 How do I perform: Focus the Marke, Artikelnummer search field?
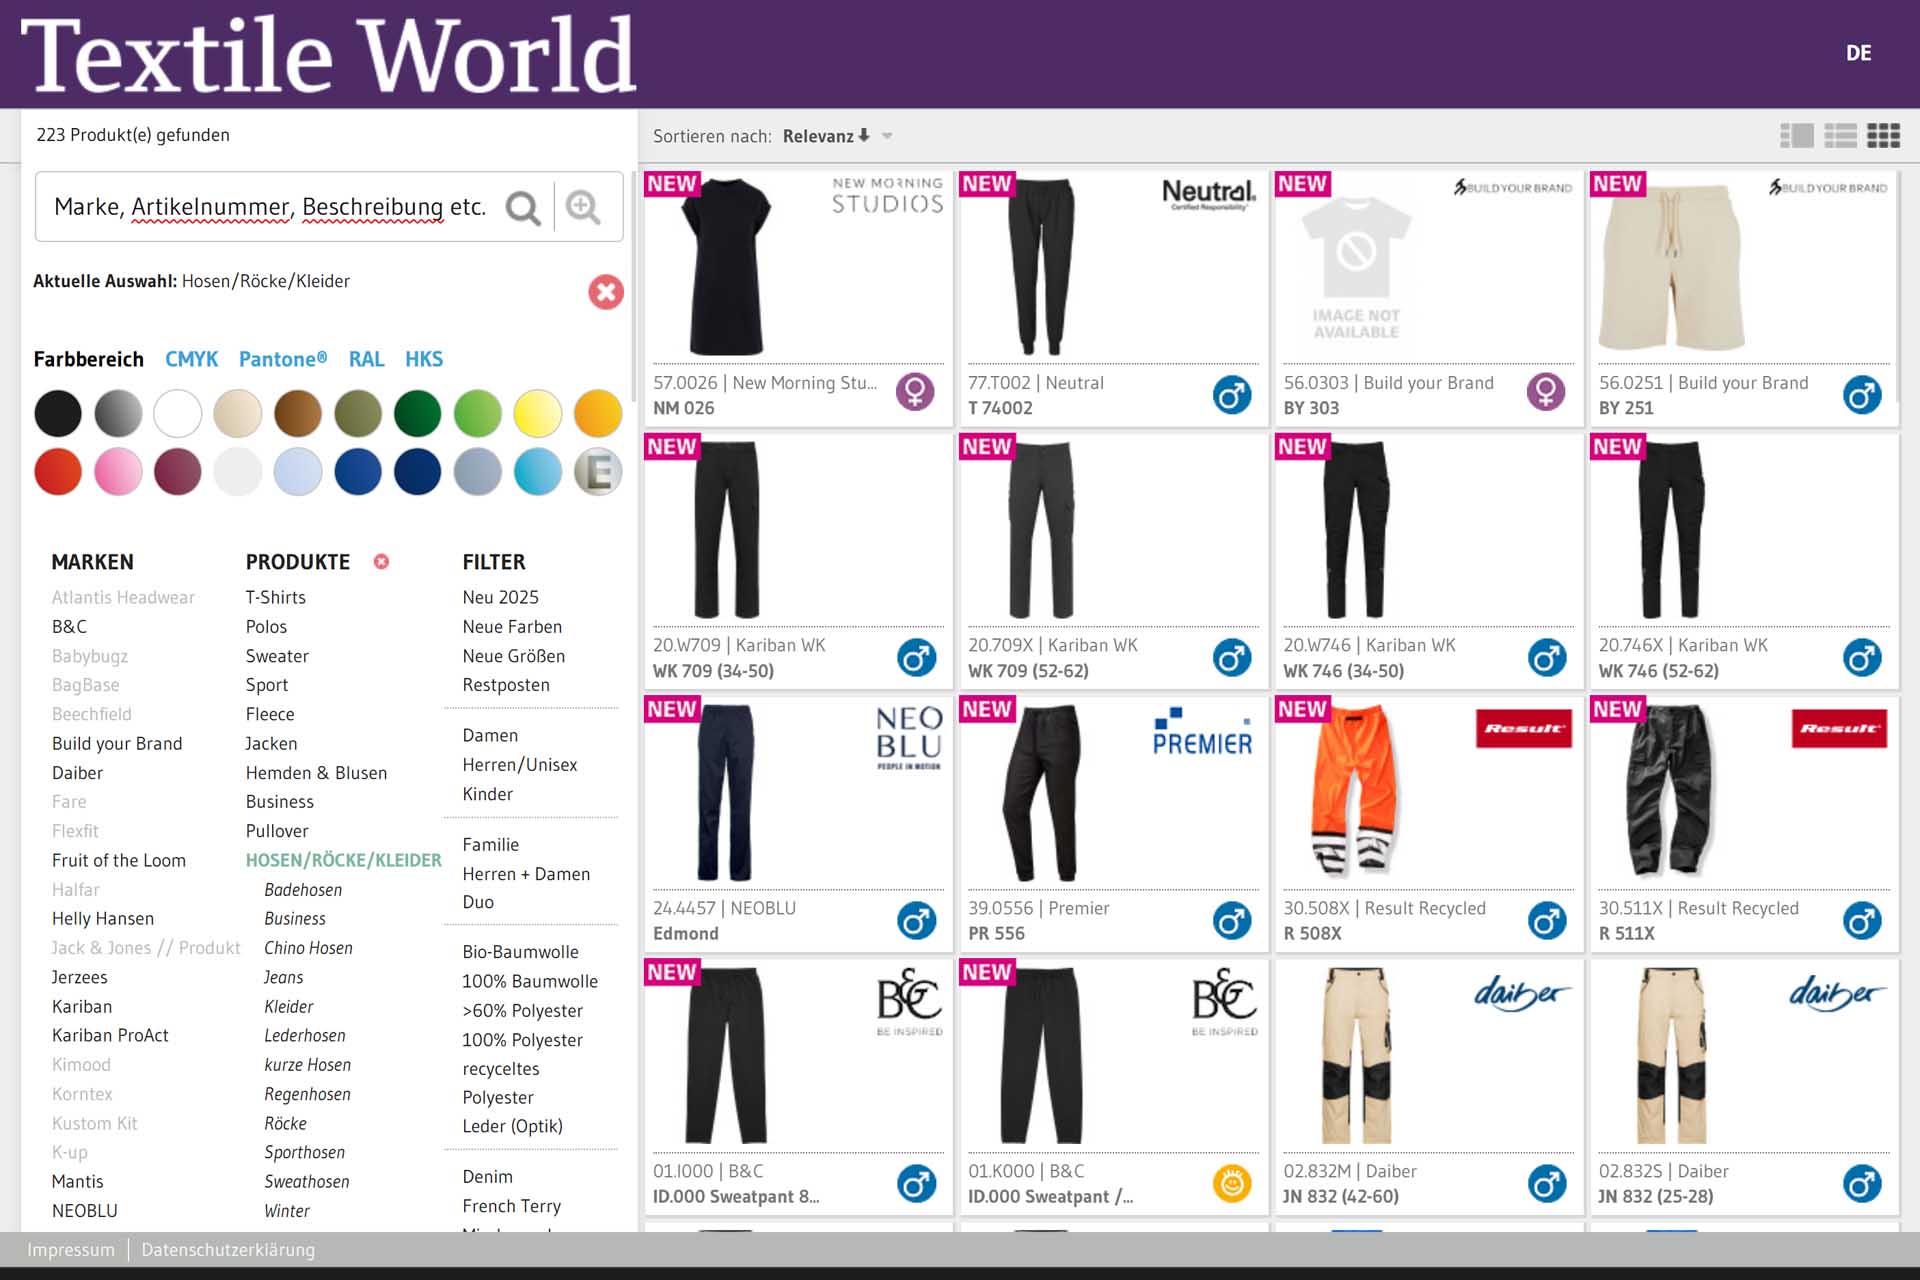[270, 207]
